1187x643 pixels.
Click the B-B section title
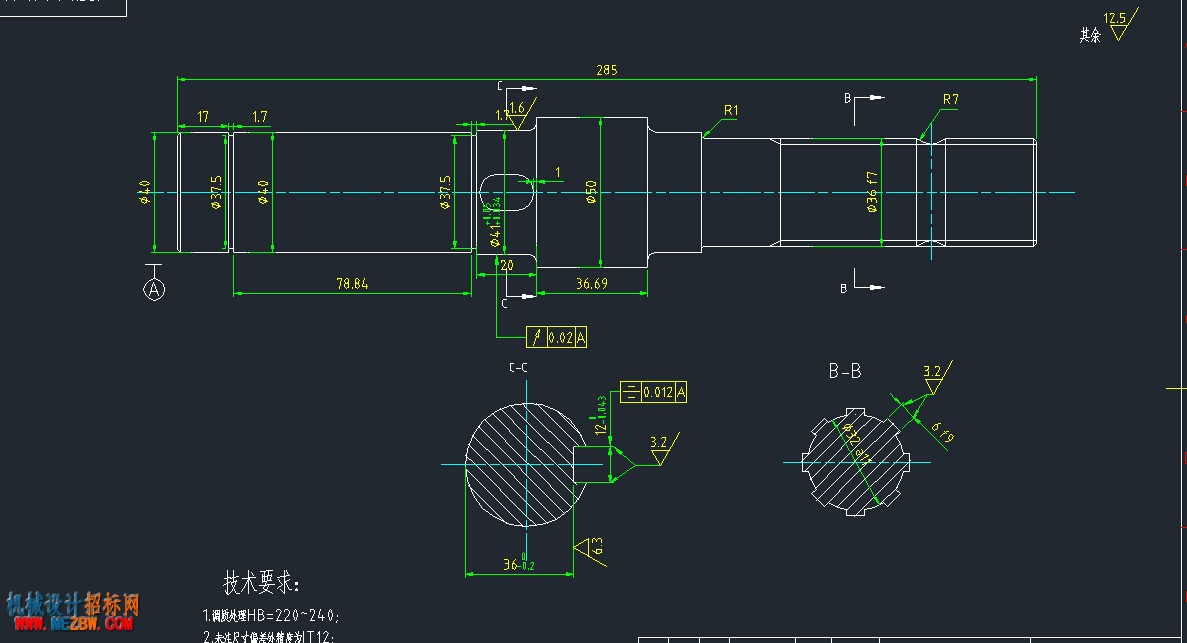(845, 371)
